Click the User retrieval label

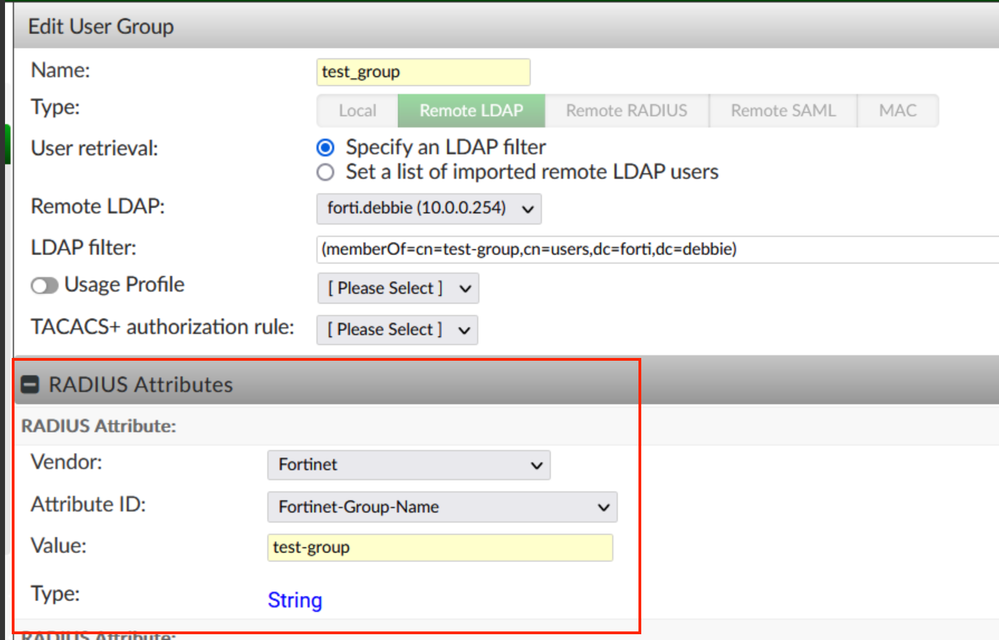point(94,148)
